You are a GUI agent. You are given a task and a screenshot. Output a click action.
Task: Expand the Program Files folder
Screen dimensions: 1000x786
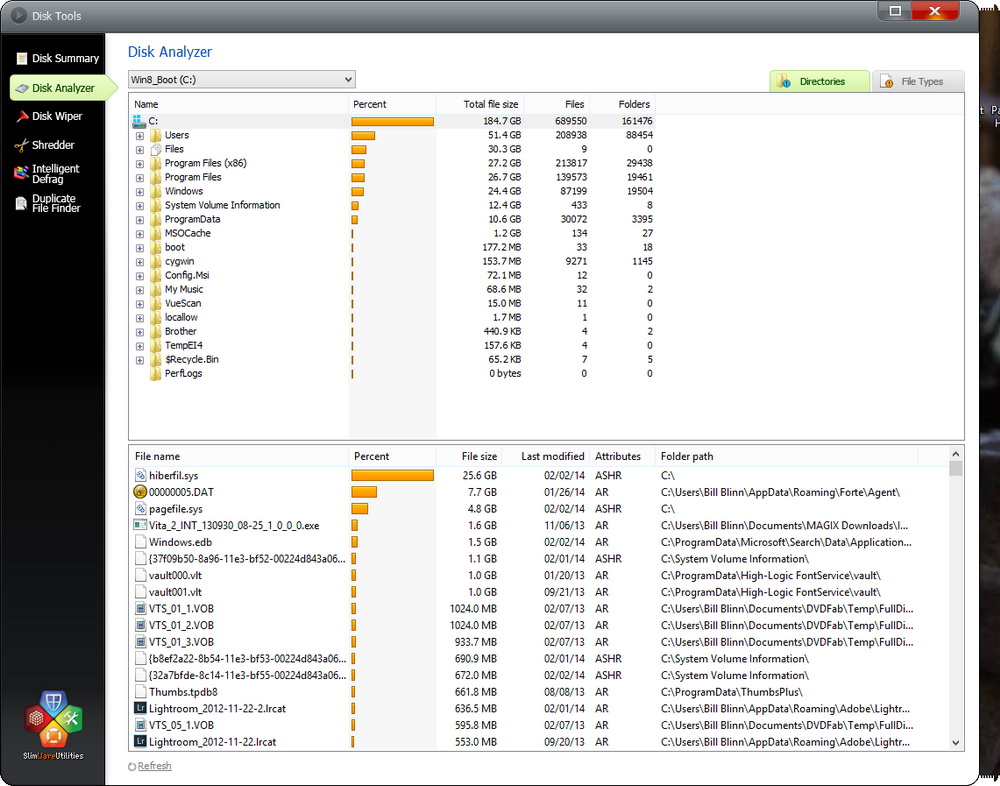coord(140,177)
